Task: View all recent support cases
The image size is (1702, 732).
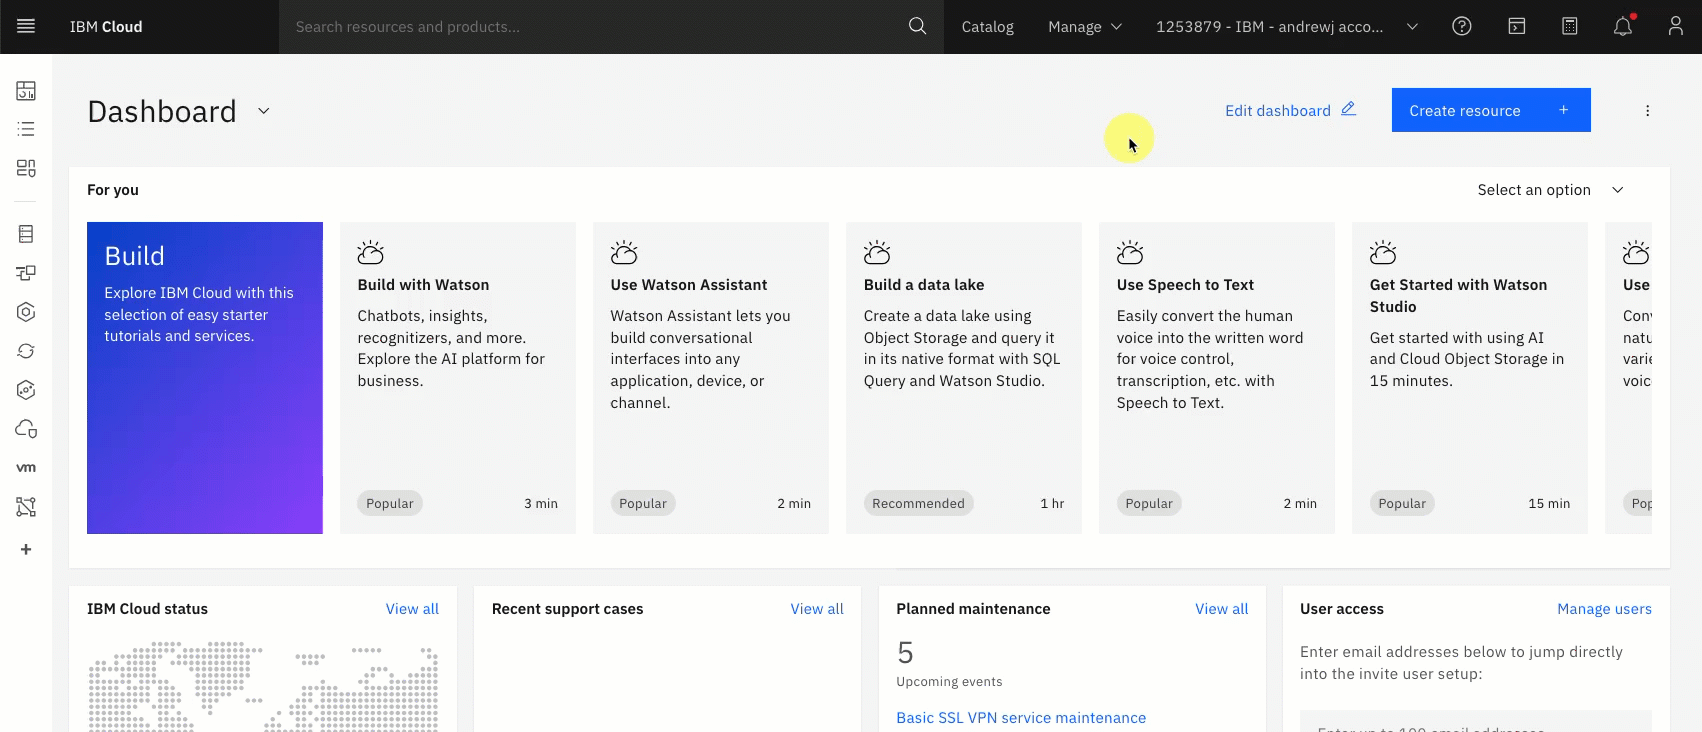Action: [817, 609]
